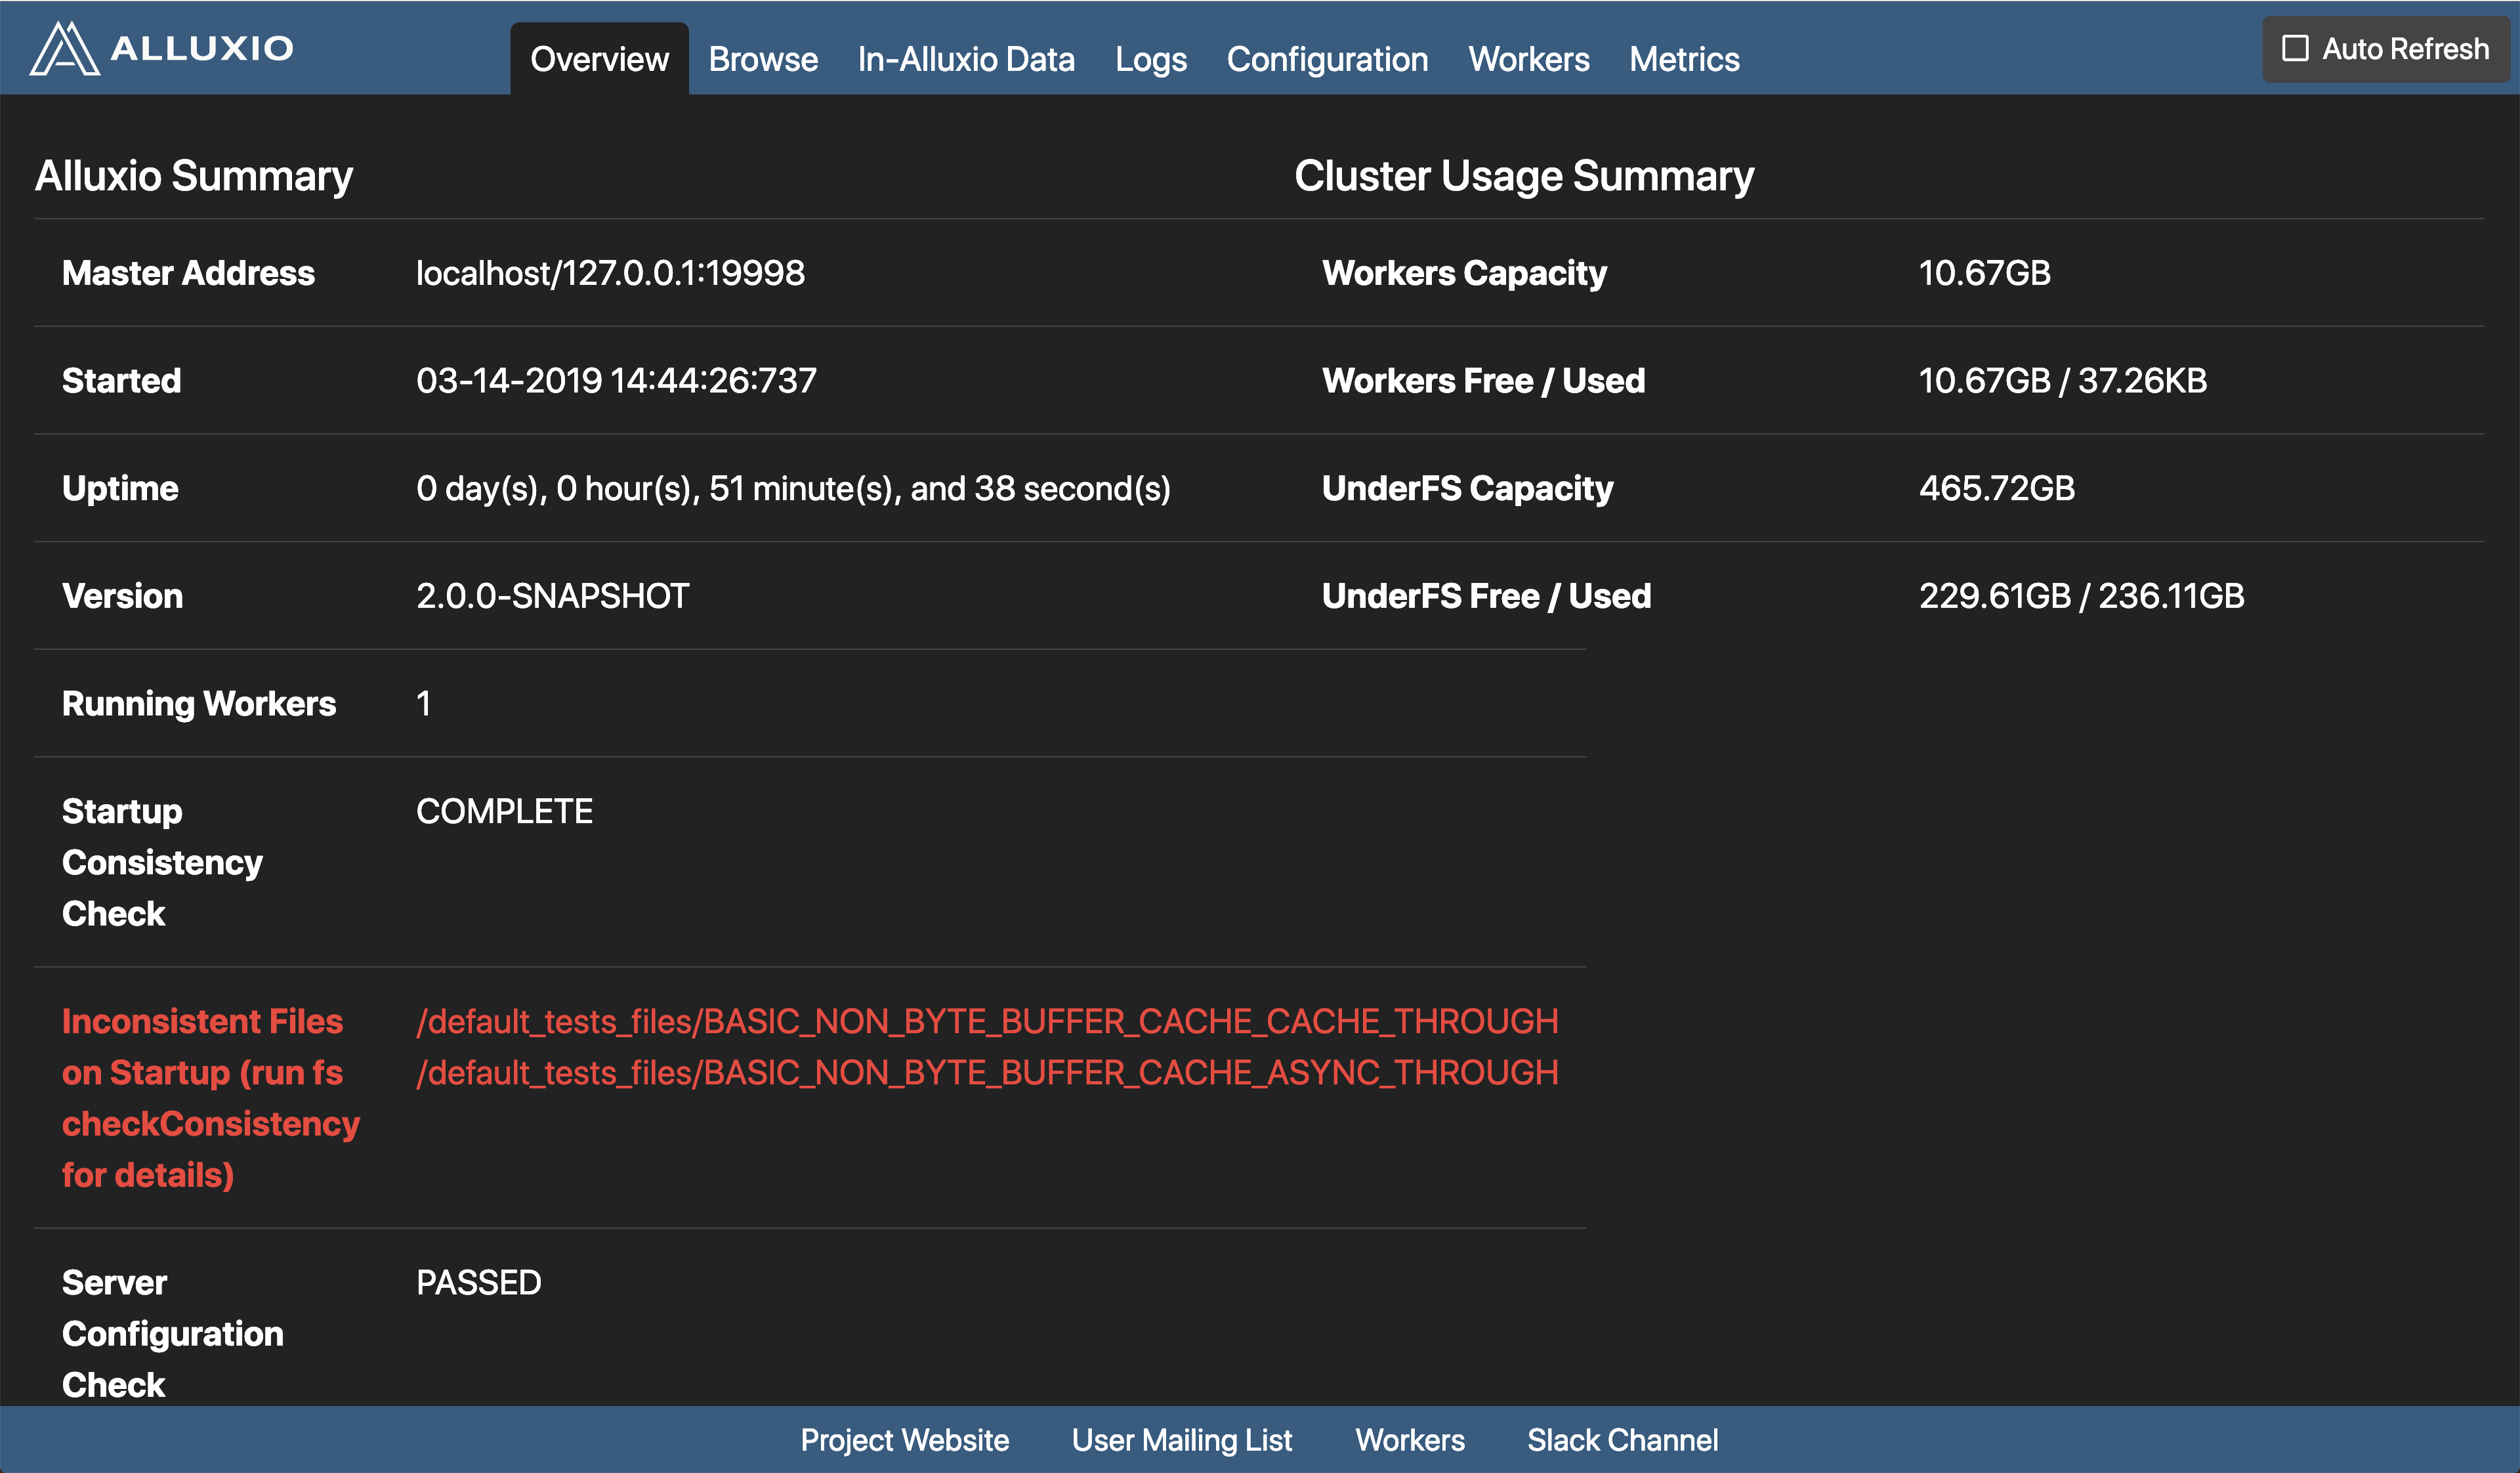The height and width of the screenshot is (1473, 2520).
Task: Click the 2.0.0-SNAPSHOT version value
Action: click(x=552, y=596)
